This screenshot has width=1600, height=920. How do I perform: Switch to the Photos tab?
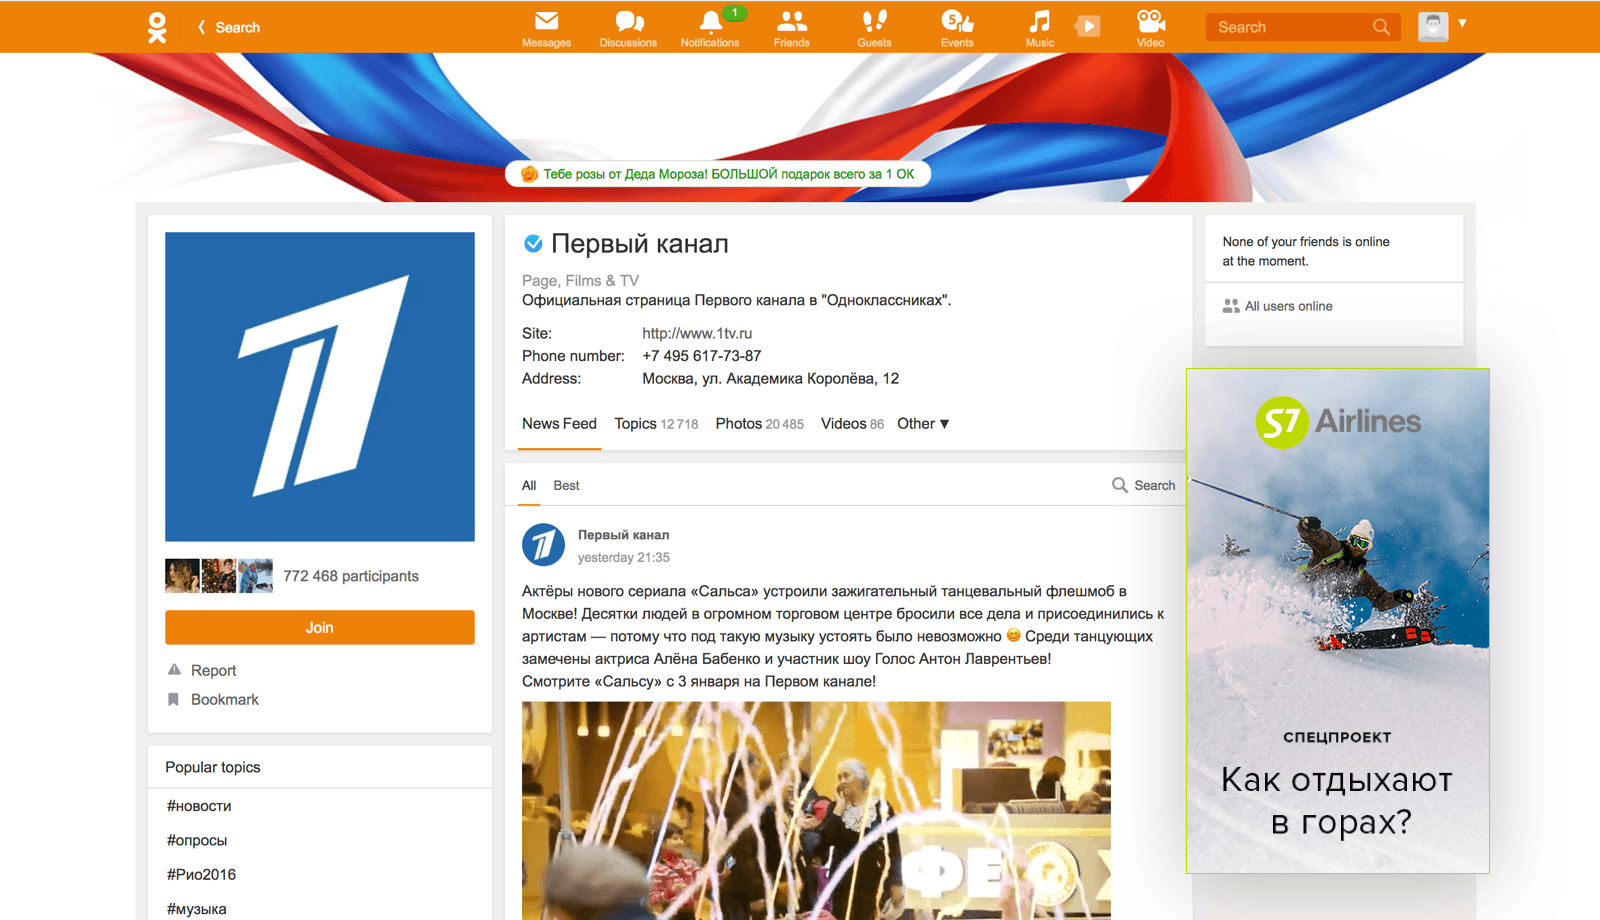[759, 424]
